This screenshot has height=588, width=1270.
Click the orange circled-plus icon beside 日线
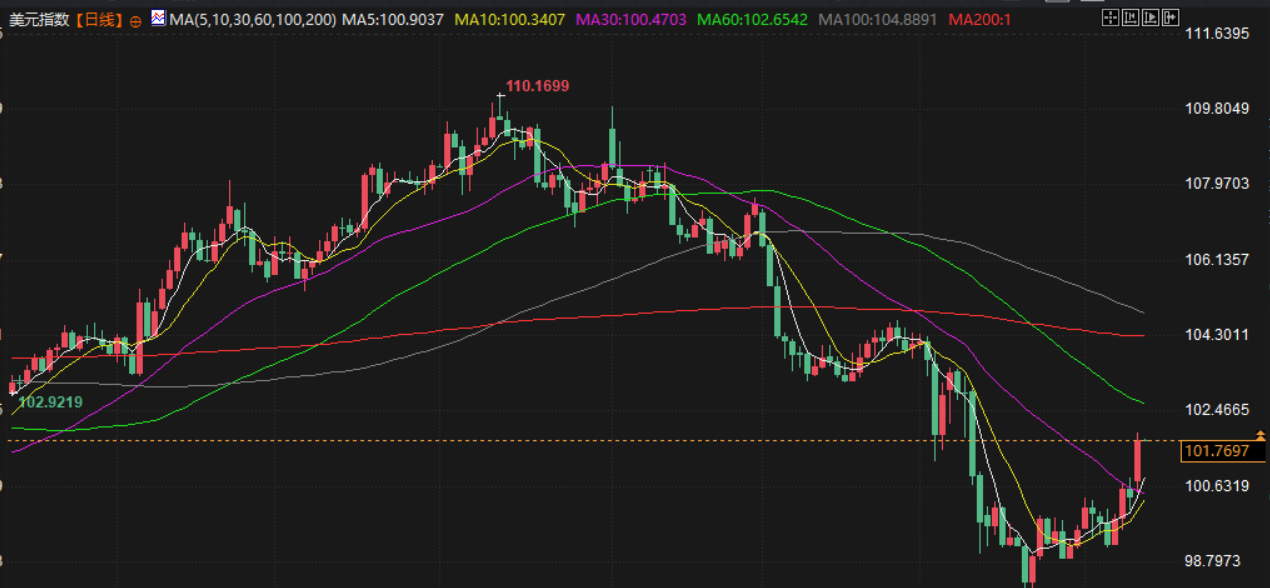136,20
